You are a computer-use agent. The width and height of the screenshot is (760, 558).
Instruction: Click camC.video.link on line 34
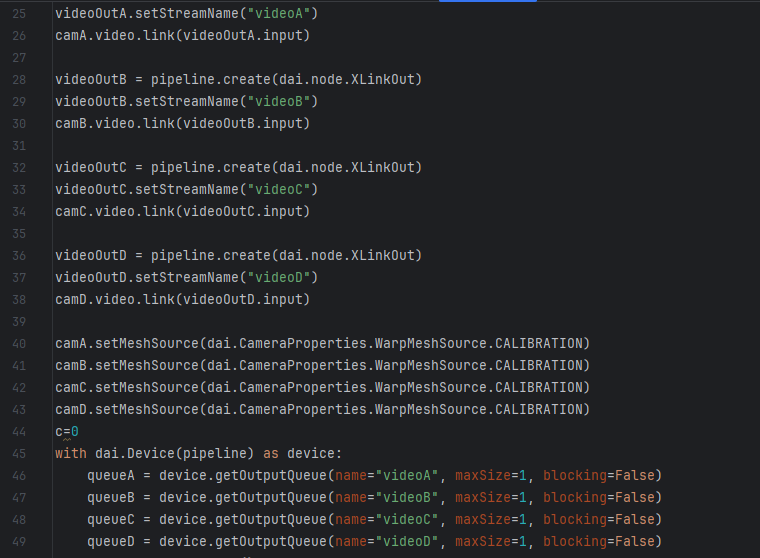(110, 212)
